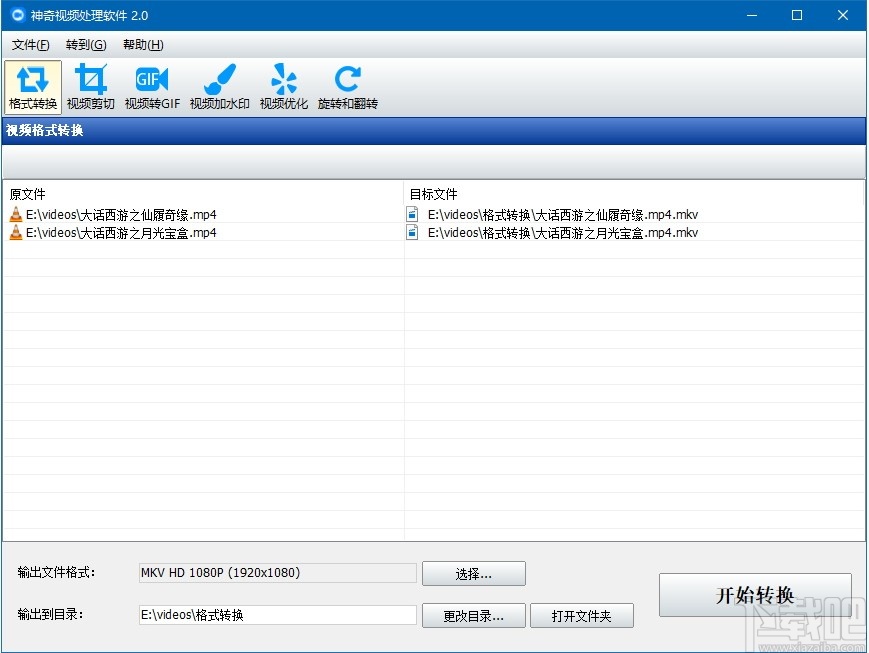Click the 更改目录... button

tap(474, 616)
